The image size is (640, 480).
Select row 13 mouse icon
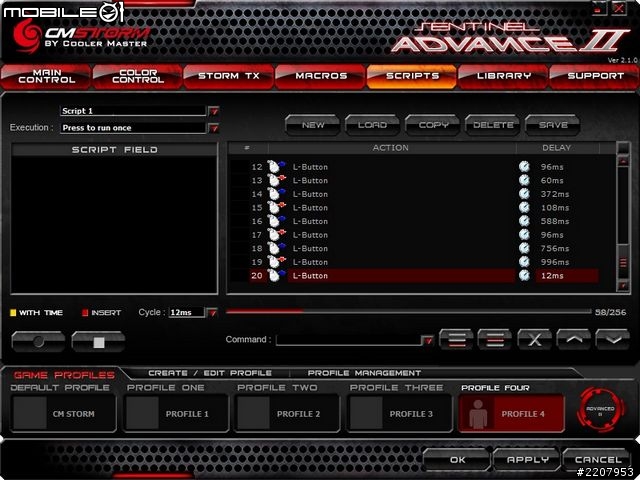(x=276, y=180)
